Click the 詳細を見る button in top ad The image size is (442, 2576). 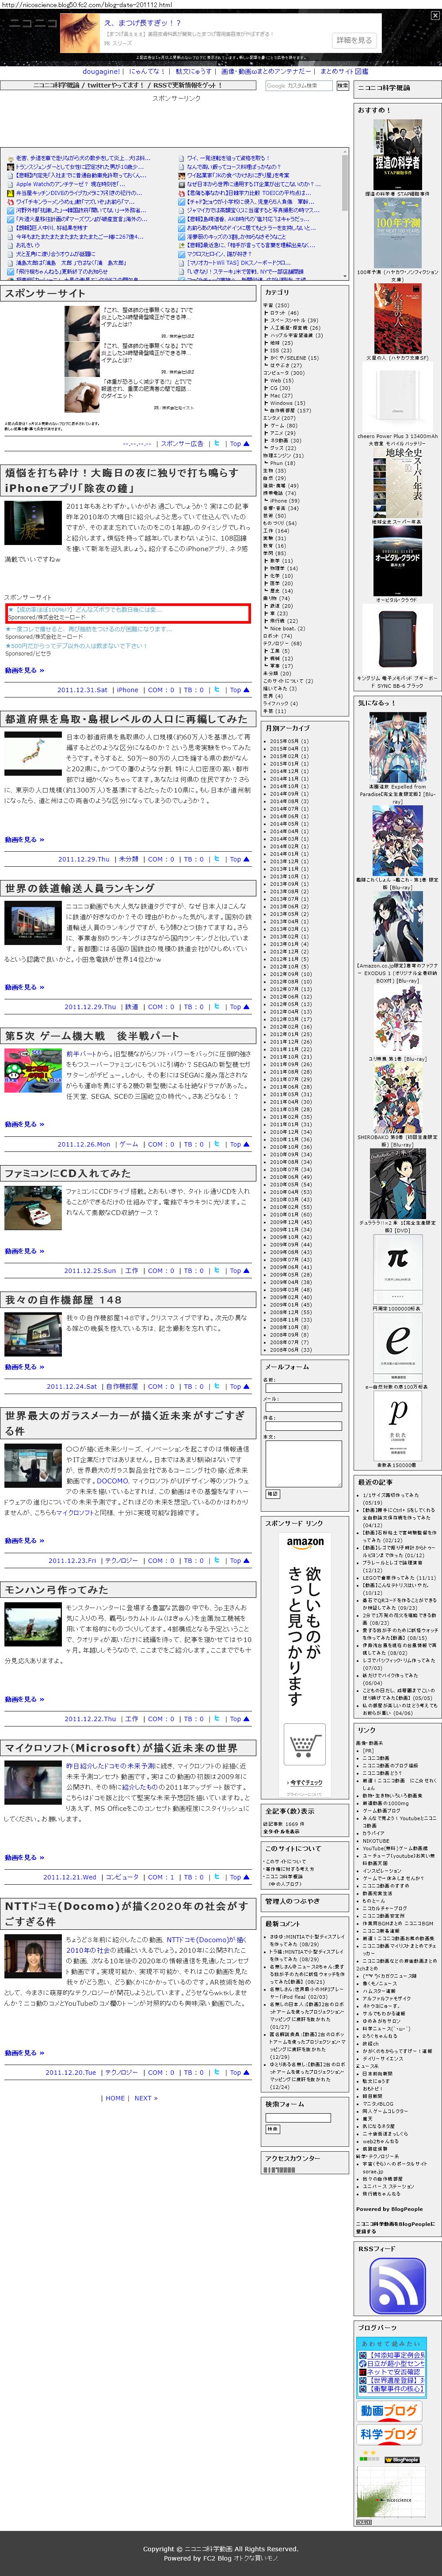(353, 40)
